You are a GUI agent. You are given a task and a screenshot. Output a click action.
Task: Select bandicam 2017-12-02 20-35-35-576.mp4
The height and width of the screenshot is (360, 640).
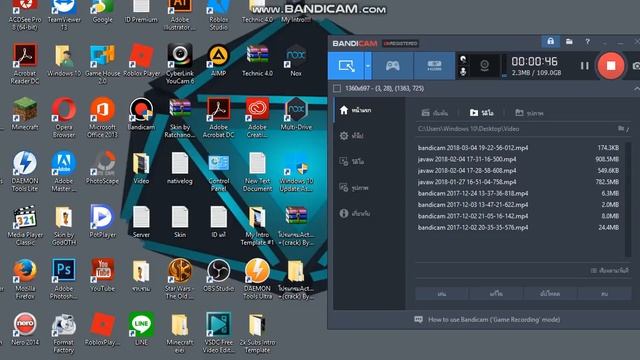pyautogui.click(x=518, y=227)
